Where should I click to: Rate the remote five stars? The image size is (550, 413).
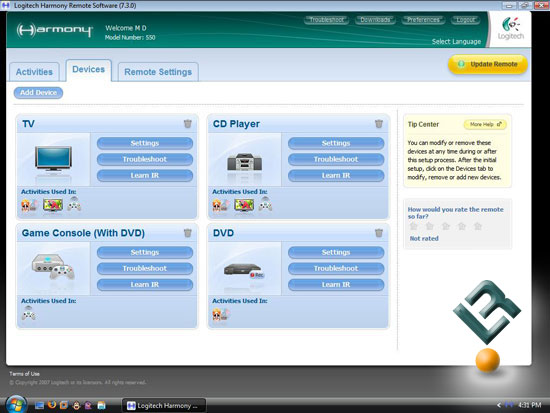(x=478, y=226)
